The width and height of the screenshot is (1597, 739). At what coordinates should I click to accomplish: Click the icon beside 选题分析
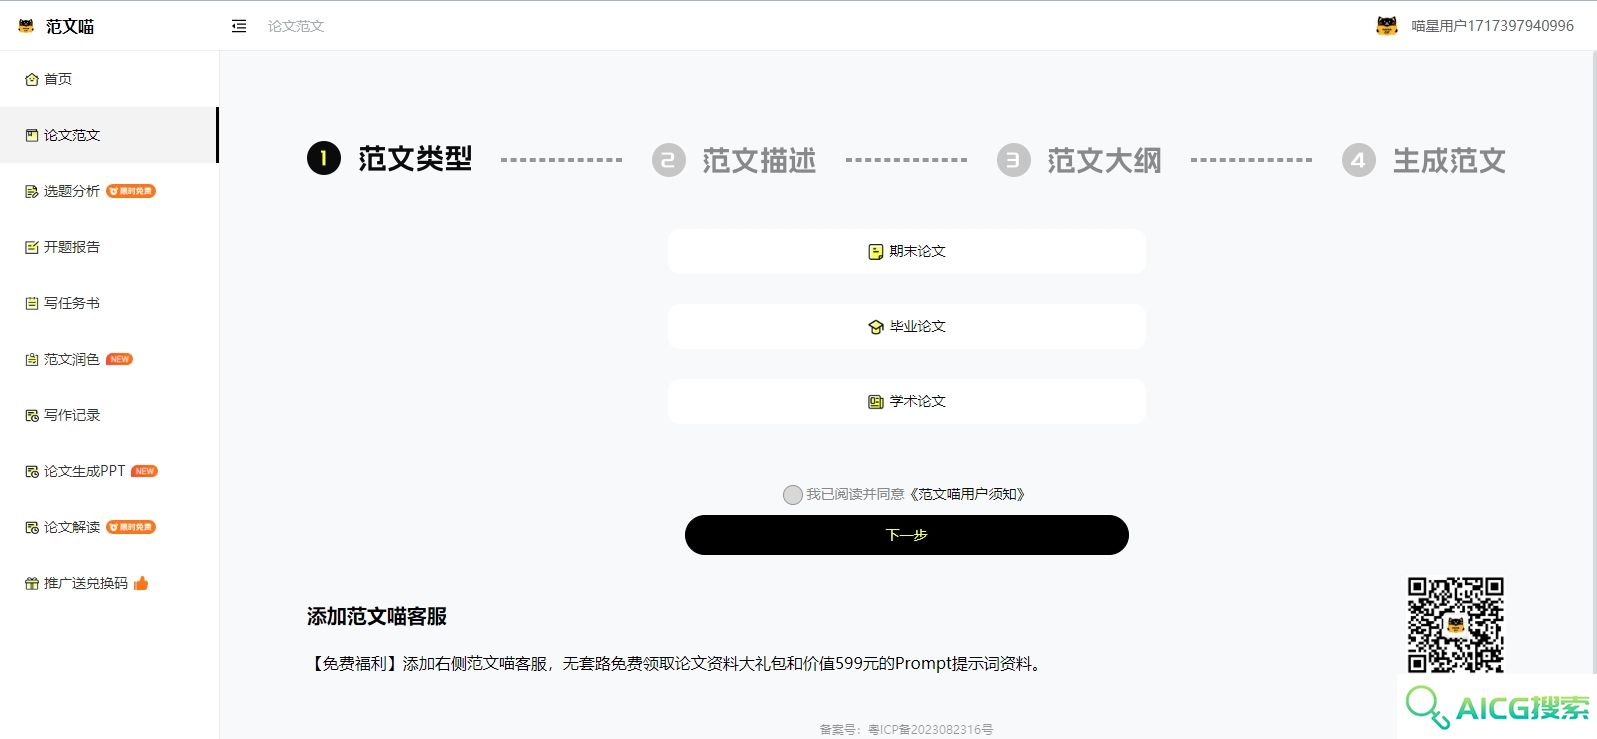[x=32, y=191]
